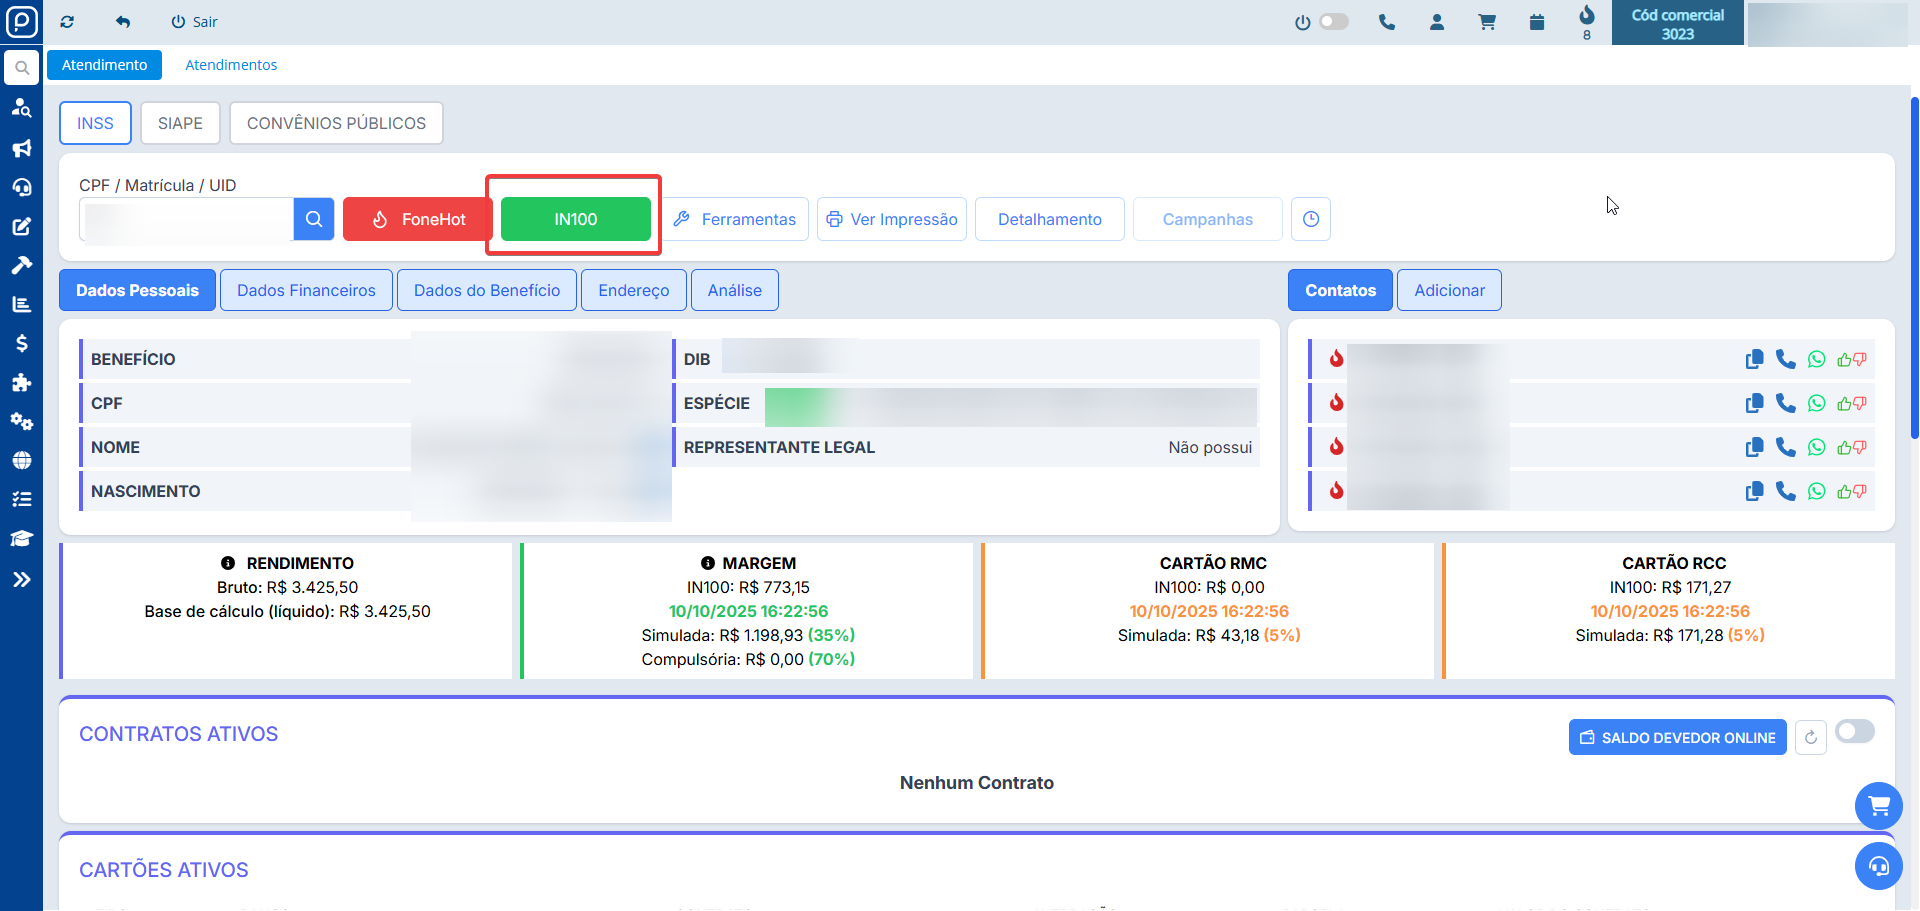Click the graduation cap icon in sidebar
Image resolution: width=1920 pixels, height=911 pixels.
point(21,539)
